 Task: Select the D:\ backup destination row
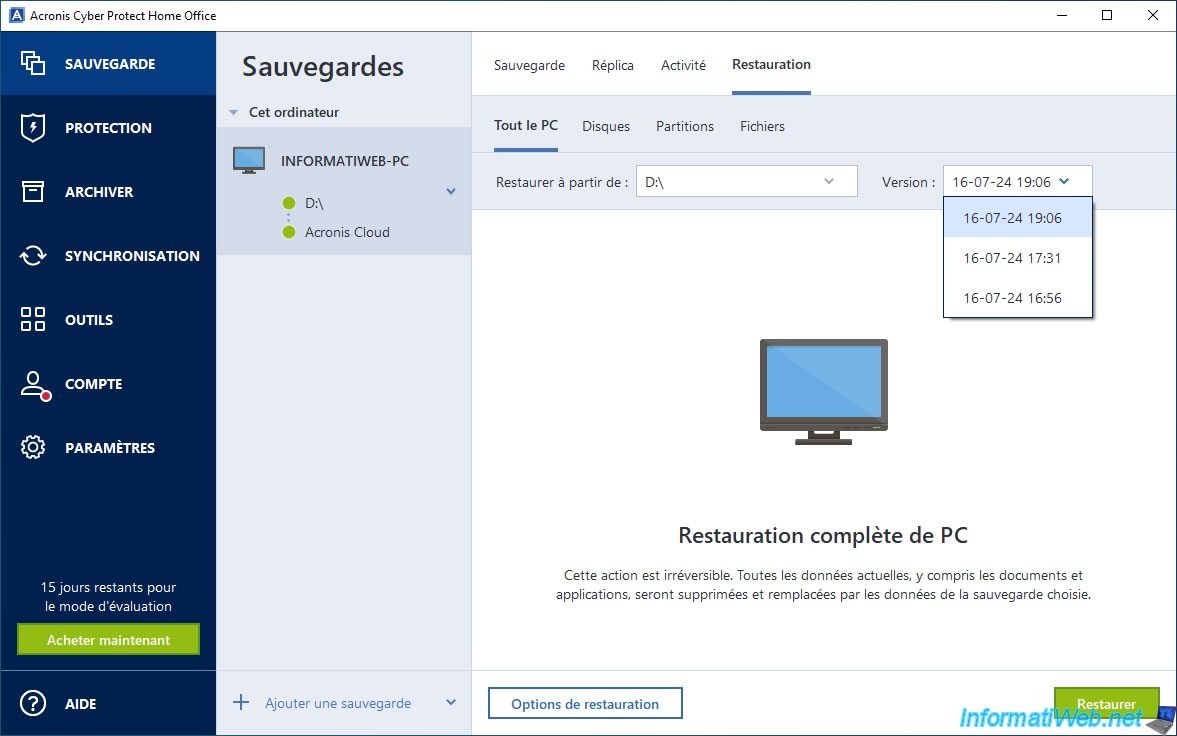pos(314,203)
